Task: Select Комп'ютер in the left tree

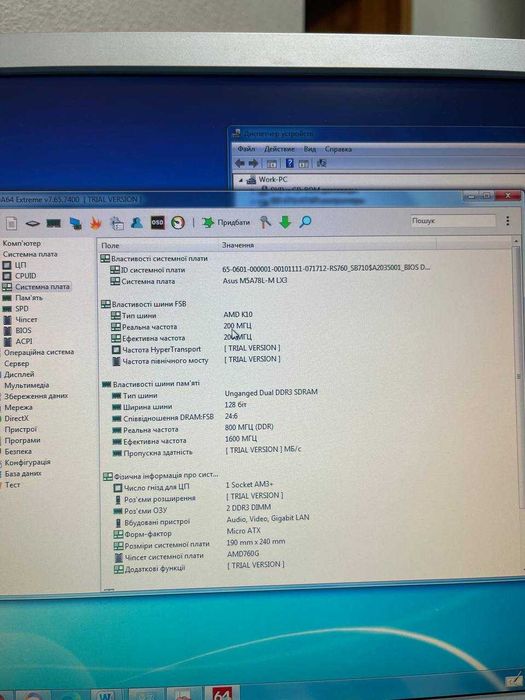Action: tap(21, 243)
